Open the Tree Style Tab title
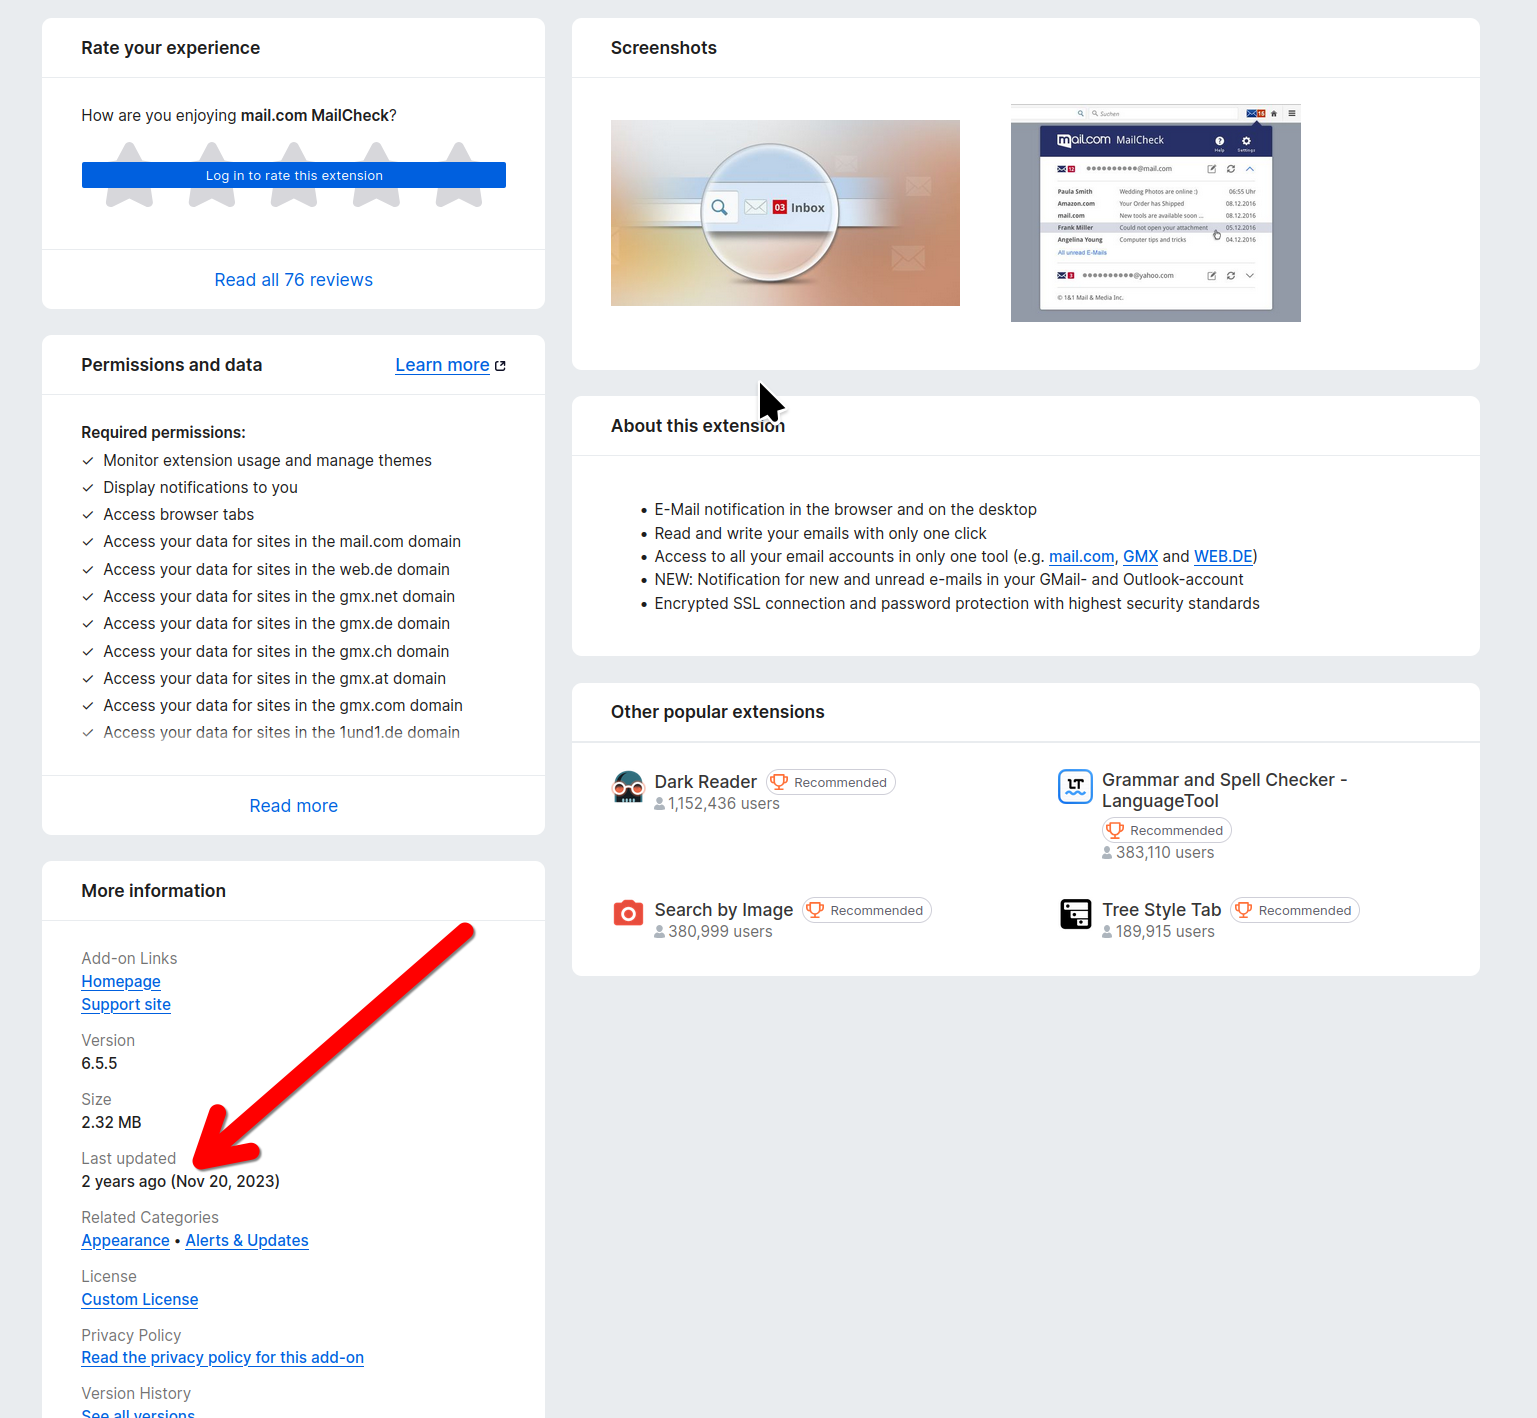 1162,910
